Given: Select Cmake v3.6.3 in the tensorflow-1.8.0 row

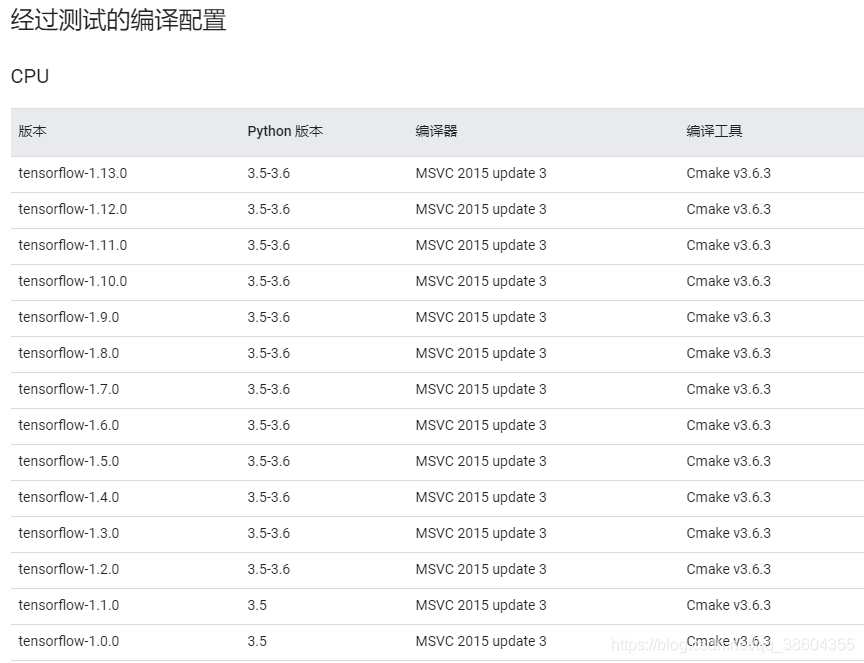Looking at the screenshot, I should tap(728, 353).
